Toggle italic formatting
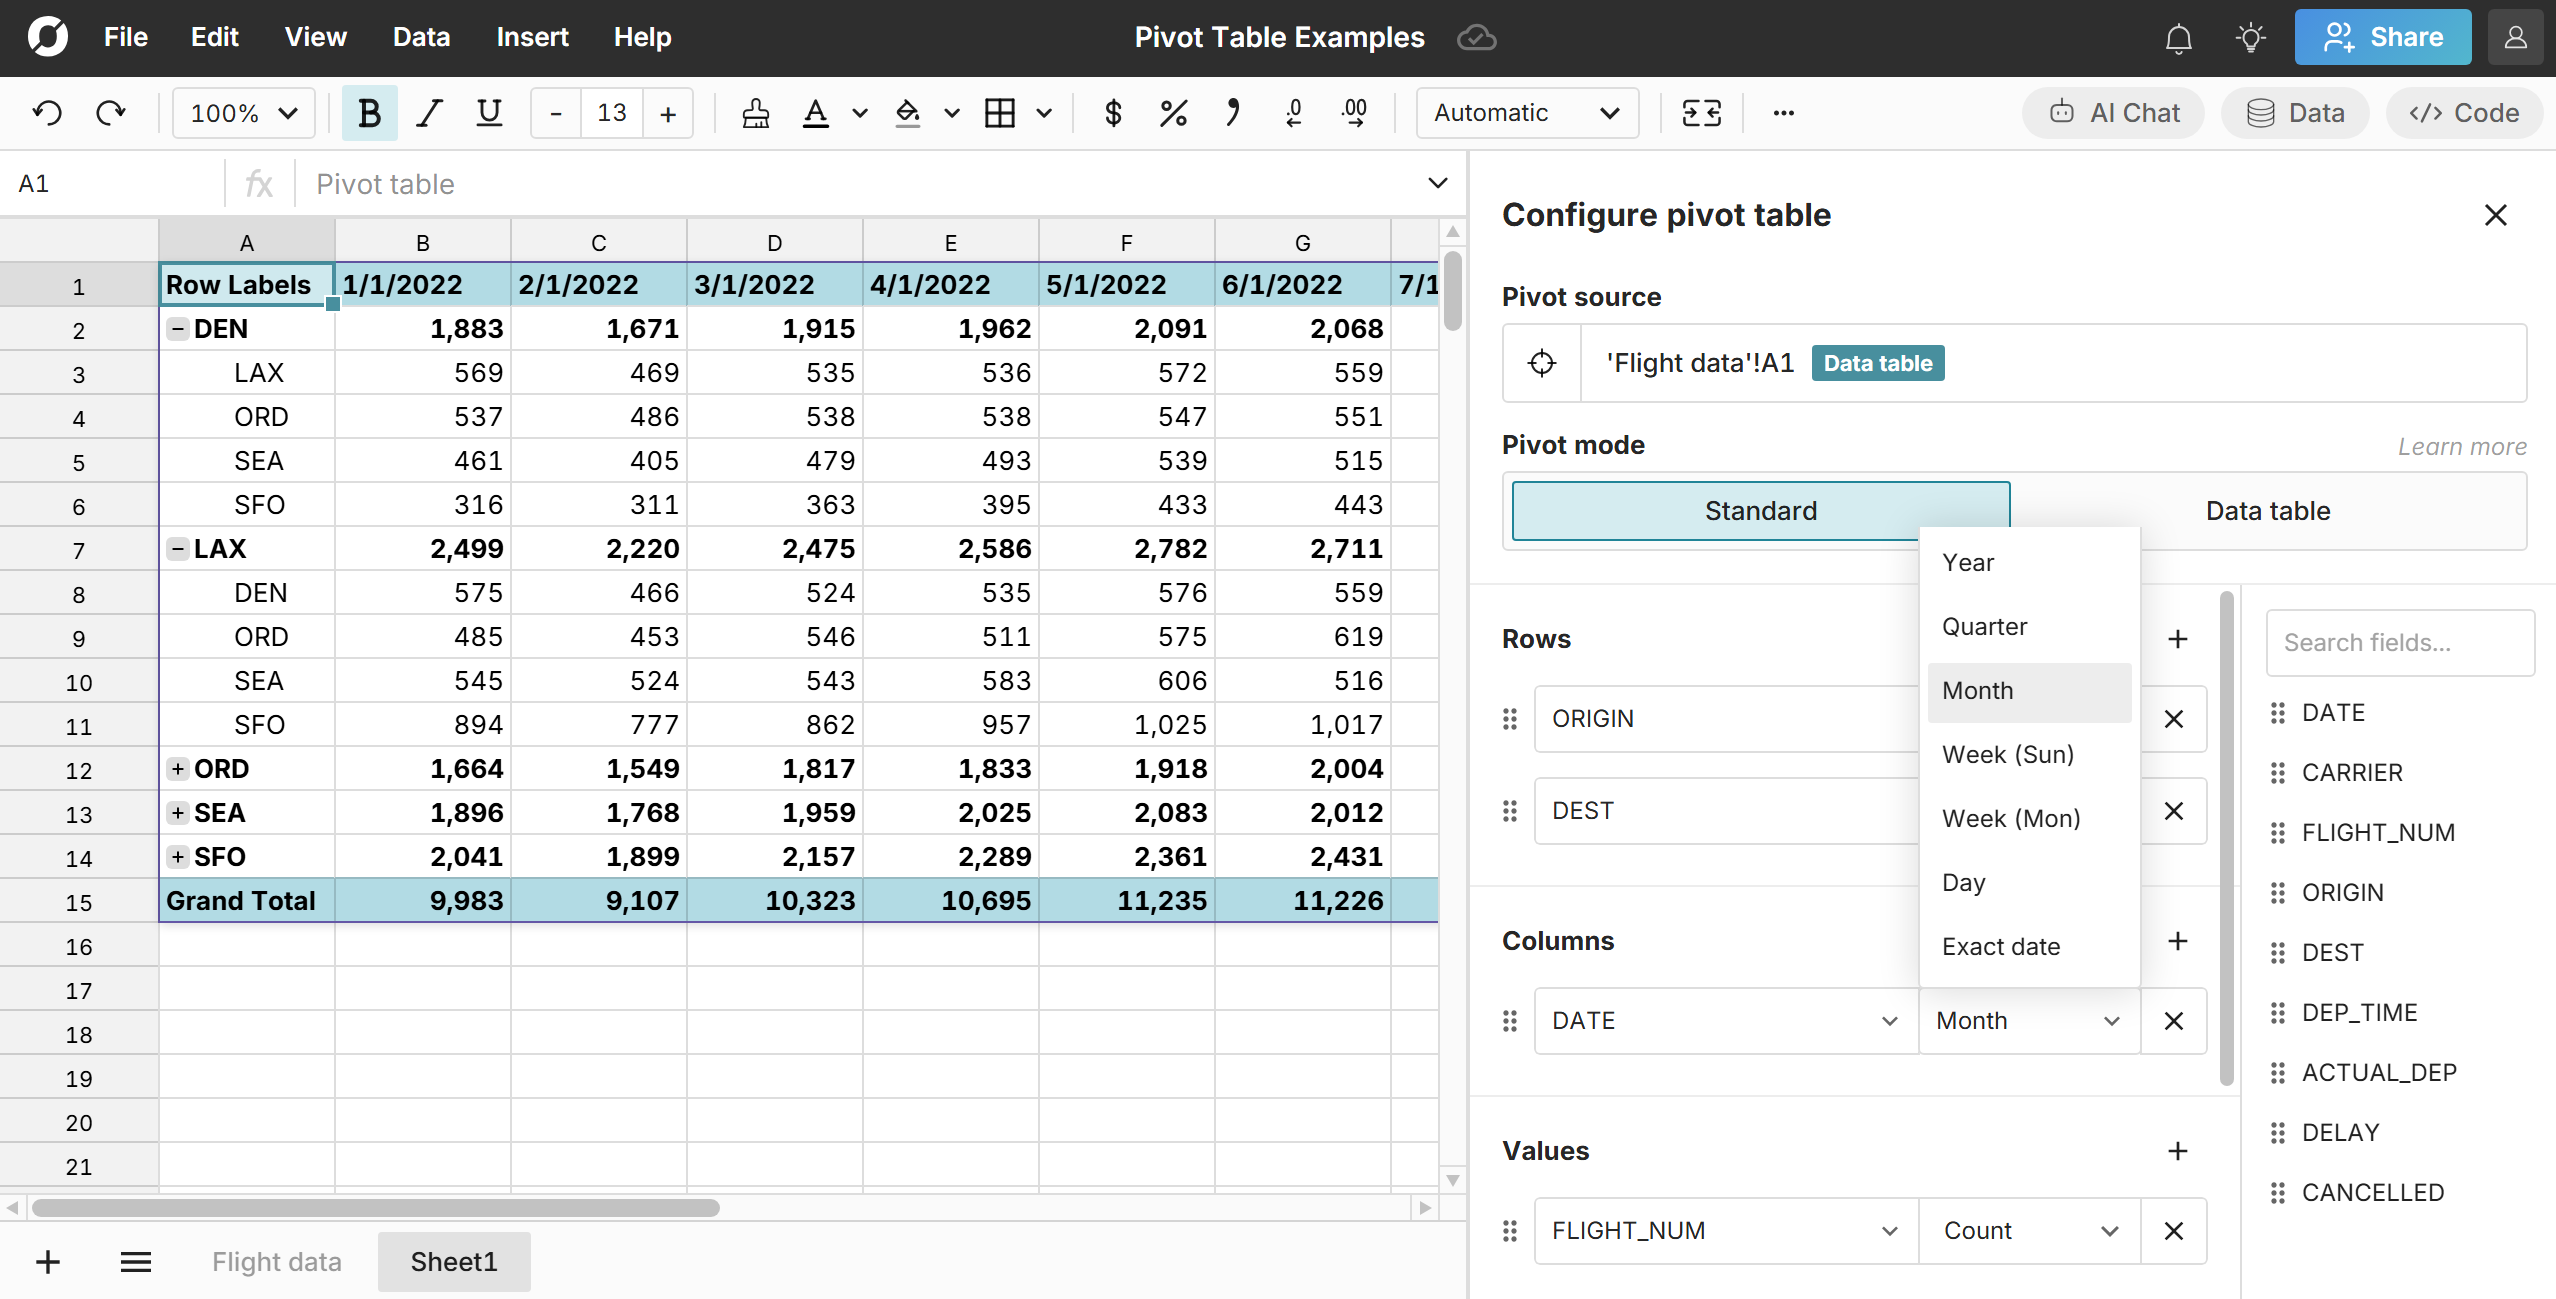Screen dimensions: 2556x1299 click(428, 113)
